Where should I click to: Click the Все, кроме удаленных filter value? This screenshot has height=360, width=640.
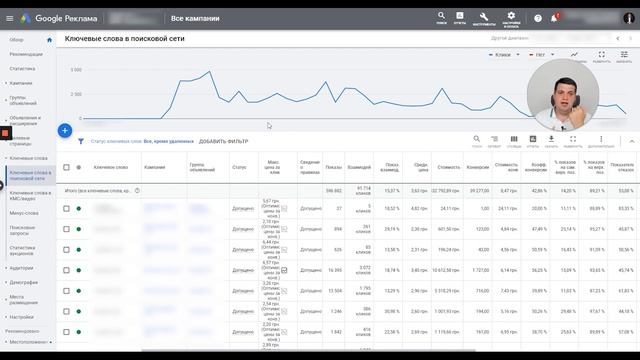click(169, 142)
